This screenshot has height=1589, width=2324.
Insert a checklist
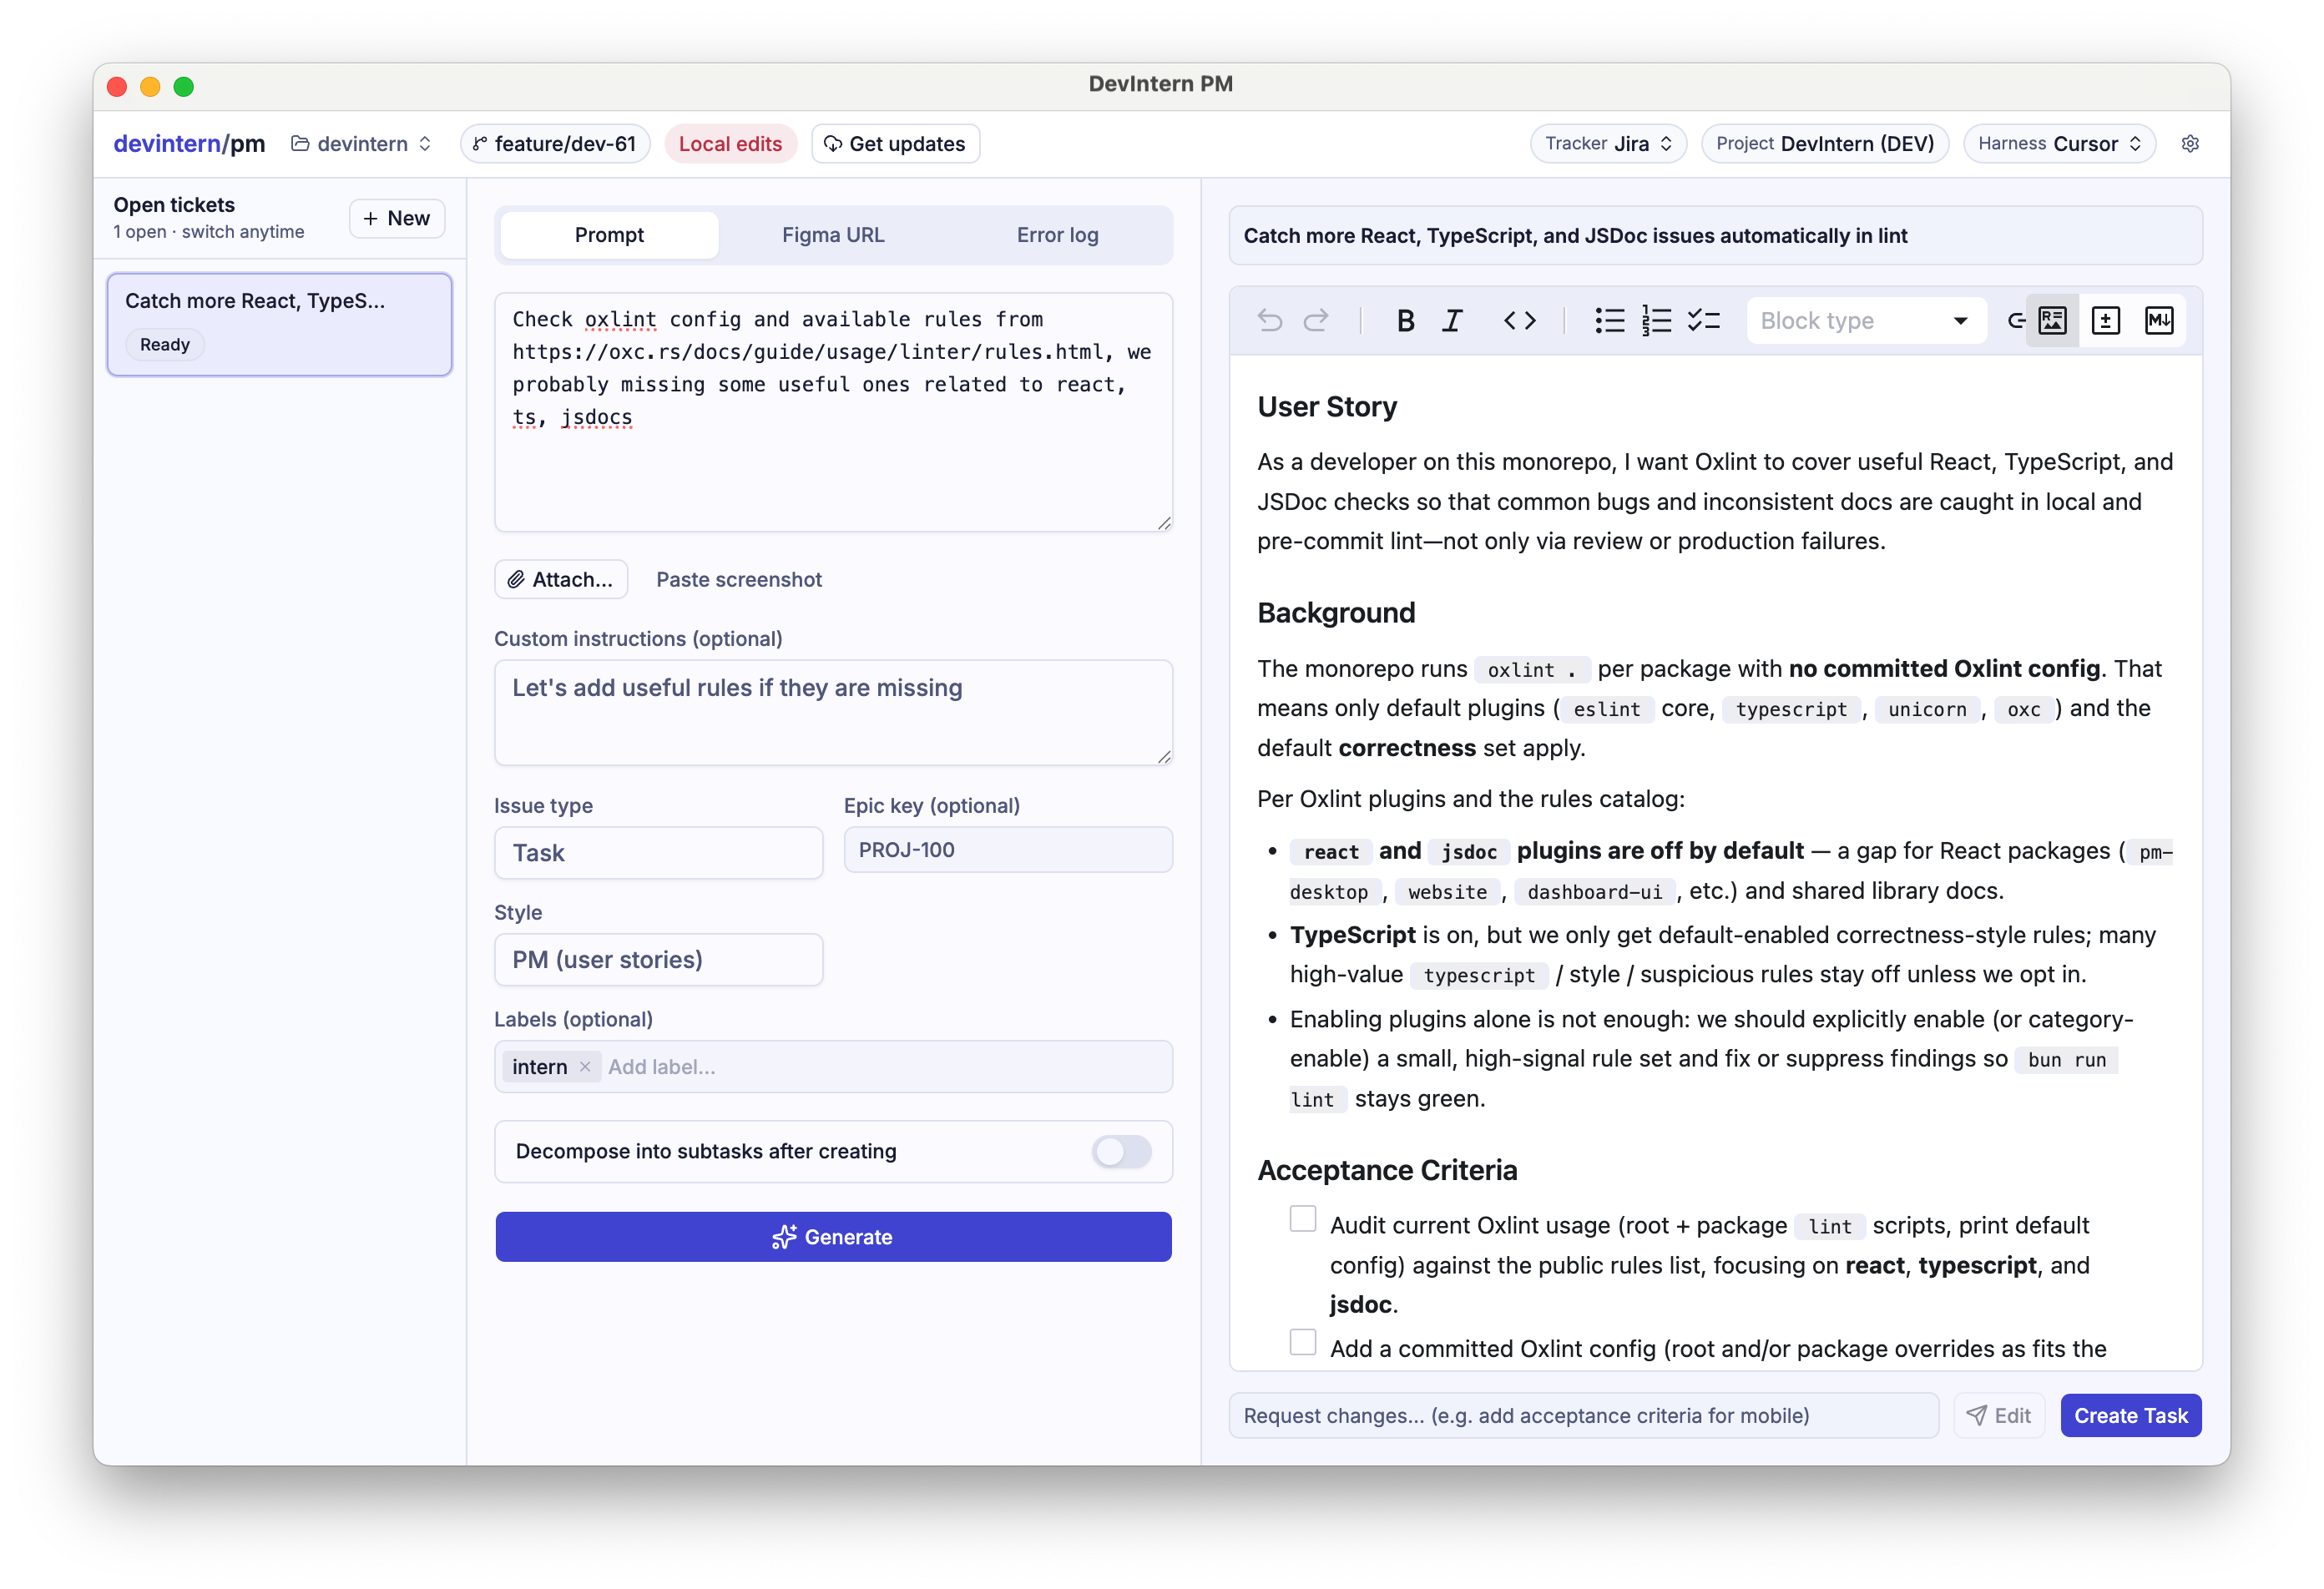tap(1703, 320)
